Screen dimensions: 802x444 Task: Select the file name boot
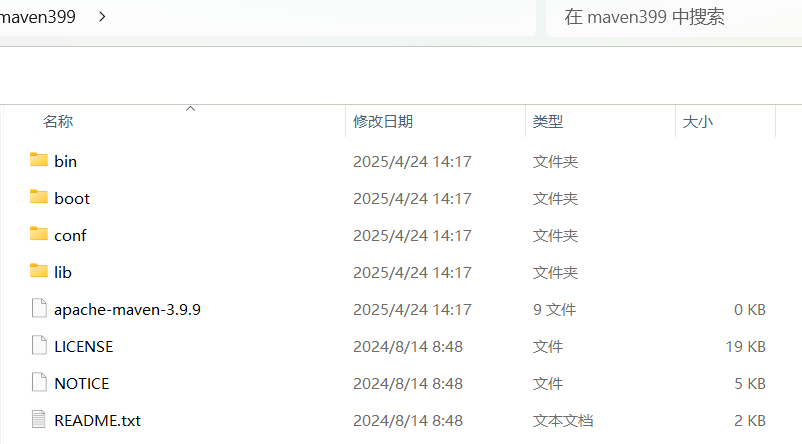pos(72,198)
